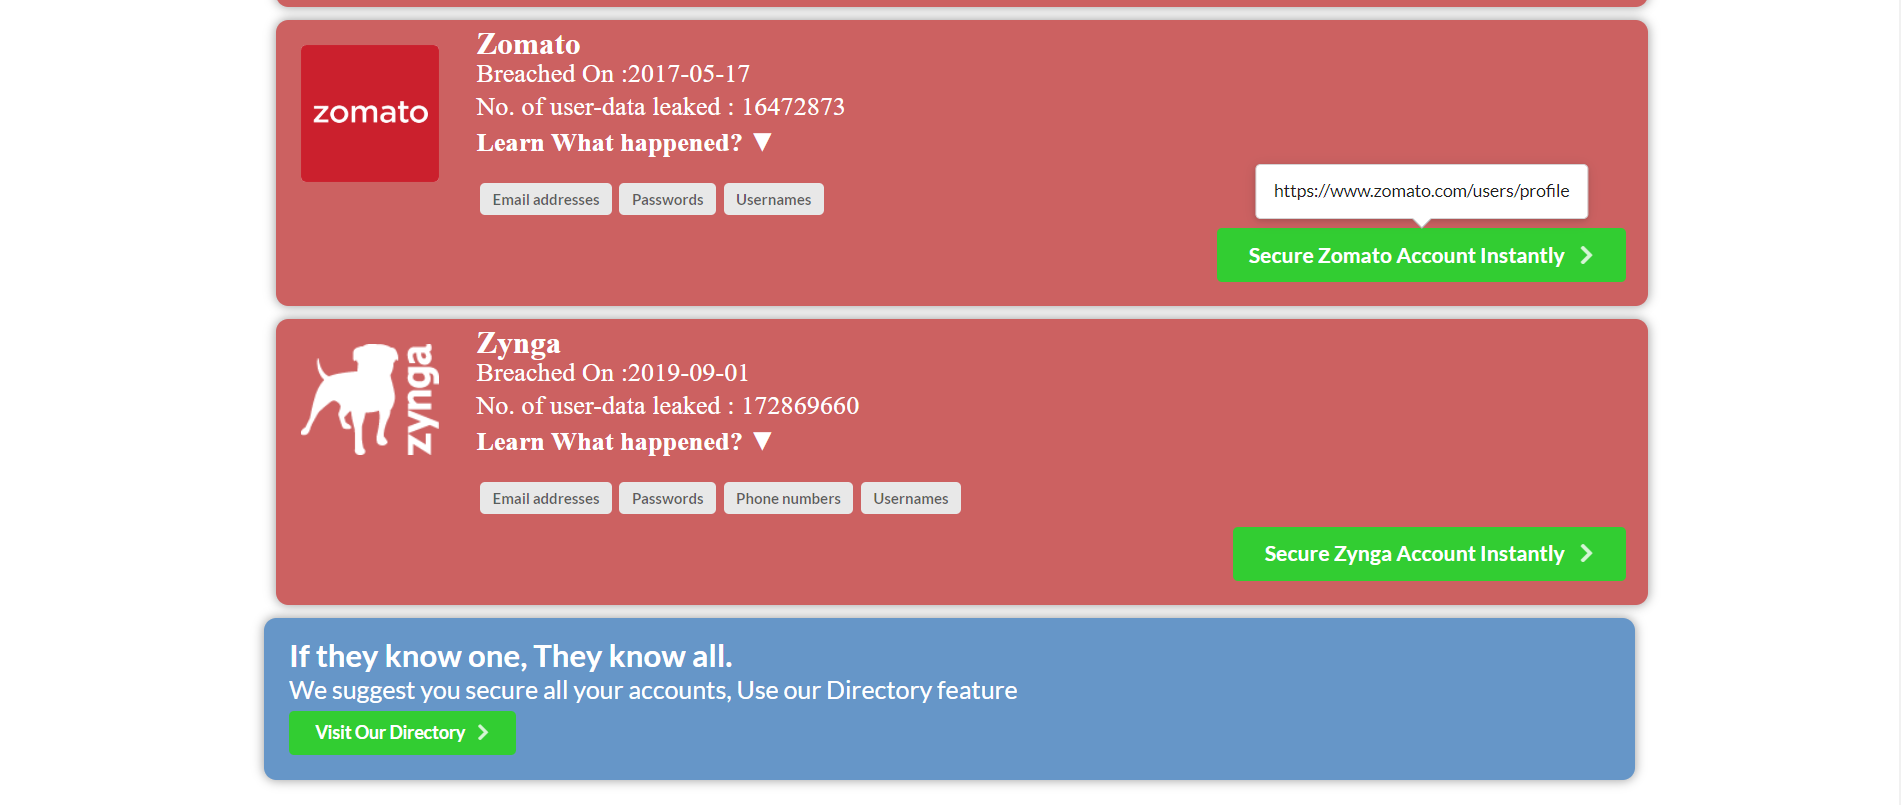Click the Zomato breach title
The image size is (1901, 805).
(528, 44)
